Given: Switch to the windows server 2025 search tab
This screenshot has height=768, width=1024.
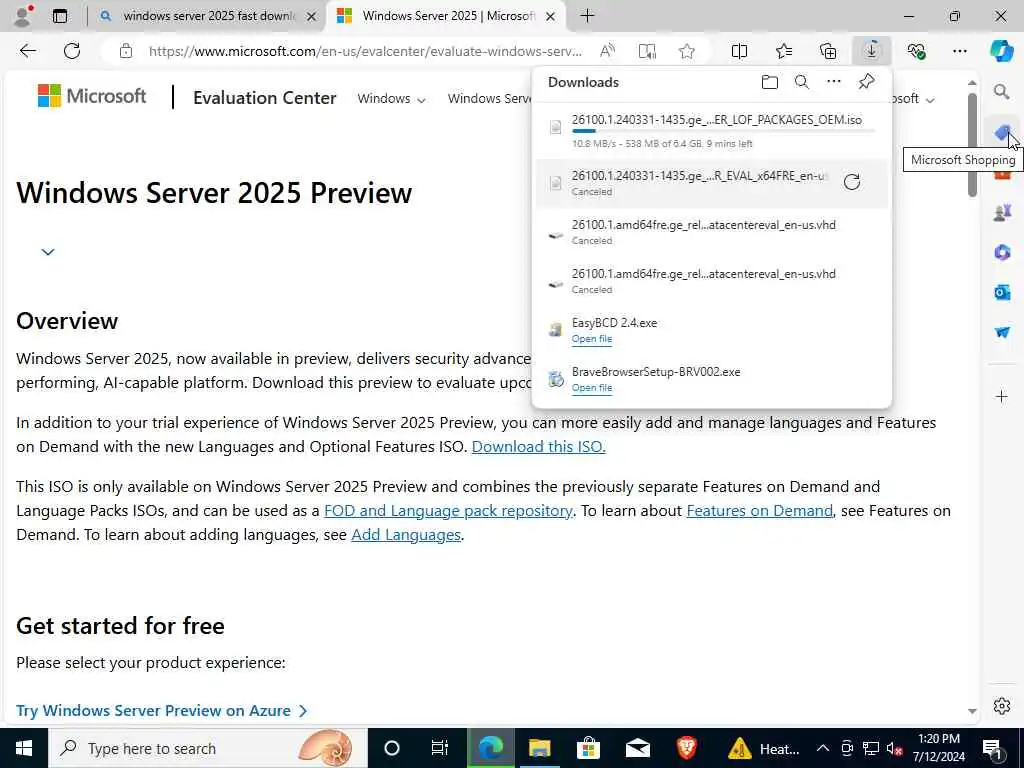Looking at the screenshot, I should pyautogui.click(x=211, y=16).
